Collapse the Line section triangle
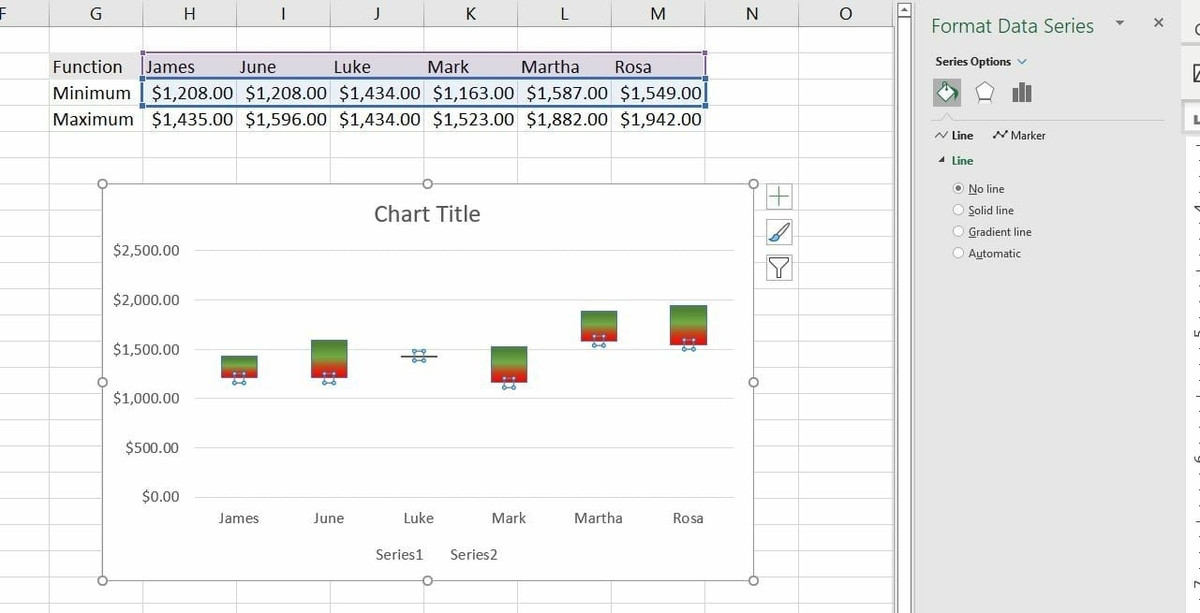Image resolution: width=1200 pixels, height=613 pixels. [941, 160]
